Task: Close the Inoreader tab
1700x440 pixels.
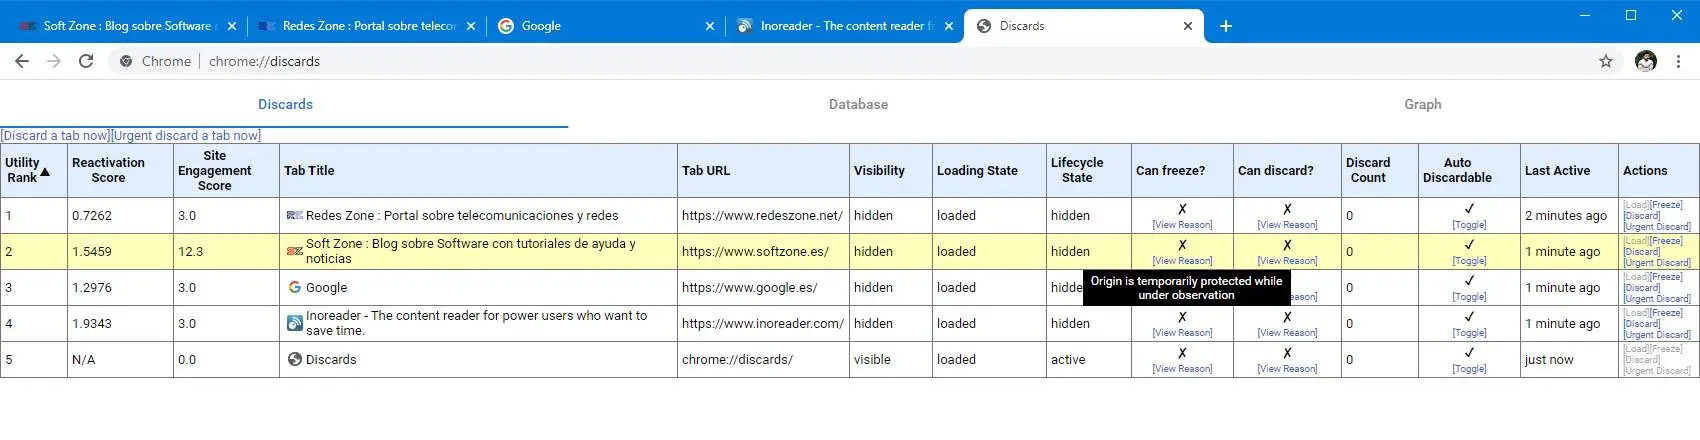Action: (x=948, y=26)
